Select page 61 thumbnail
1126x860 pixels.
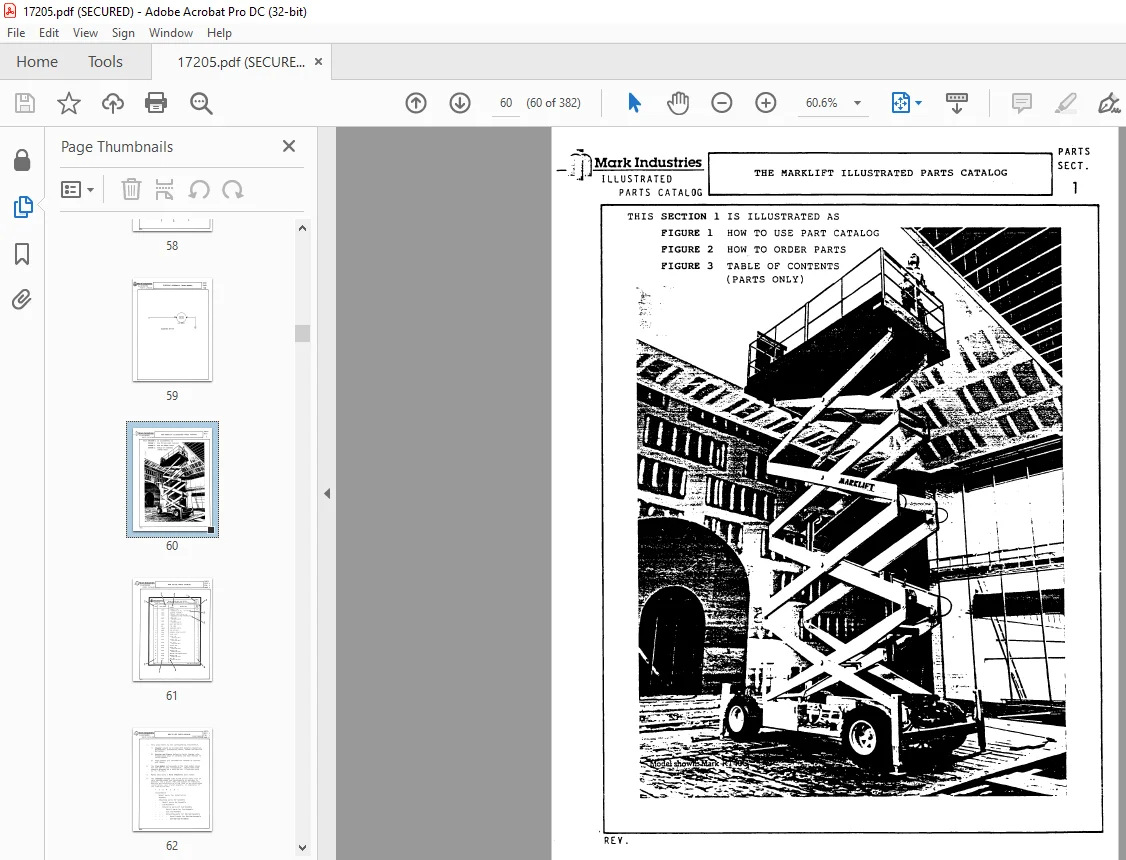coord(172,630)
